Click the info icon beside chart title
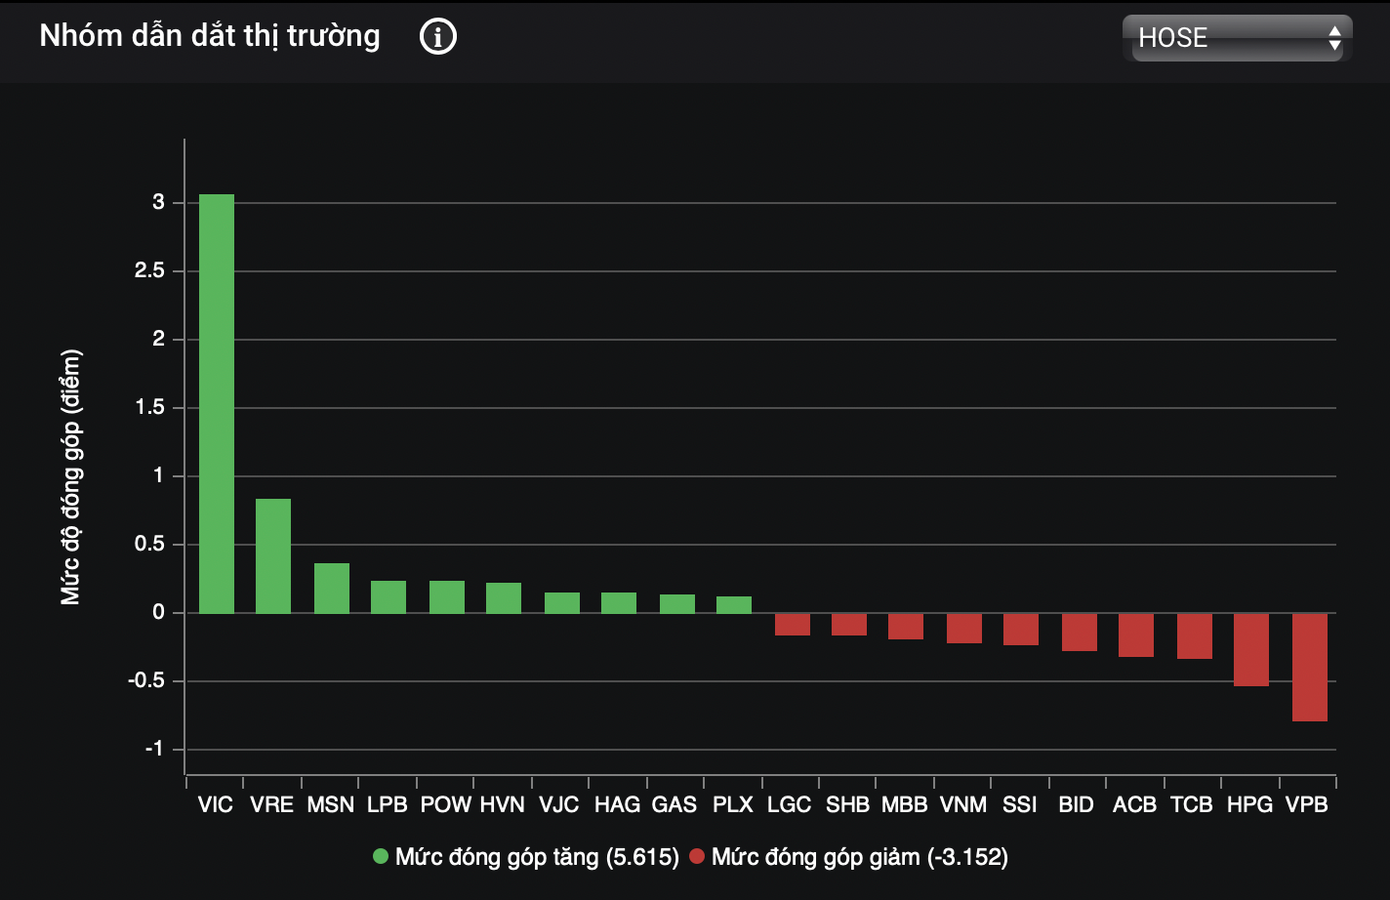1390x900 pixels. tap(438, 37)
